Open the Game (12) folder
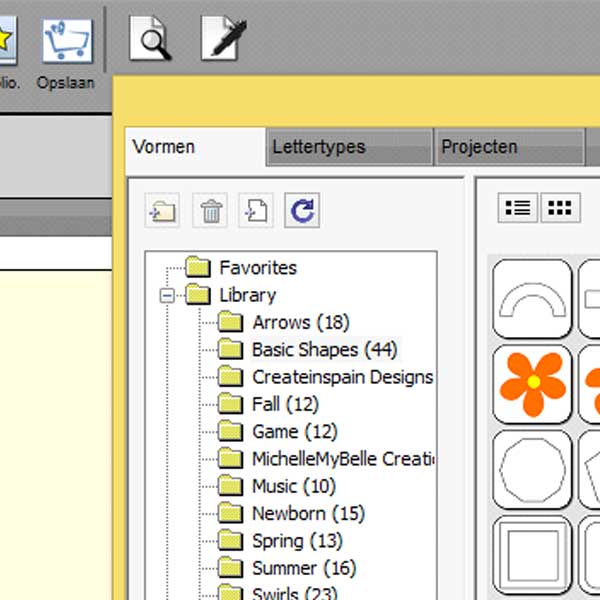 tap(277, 432)
